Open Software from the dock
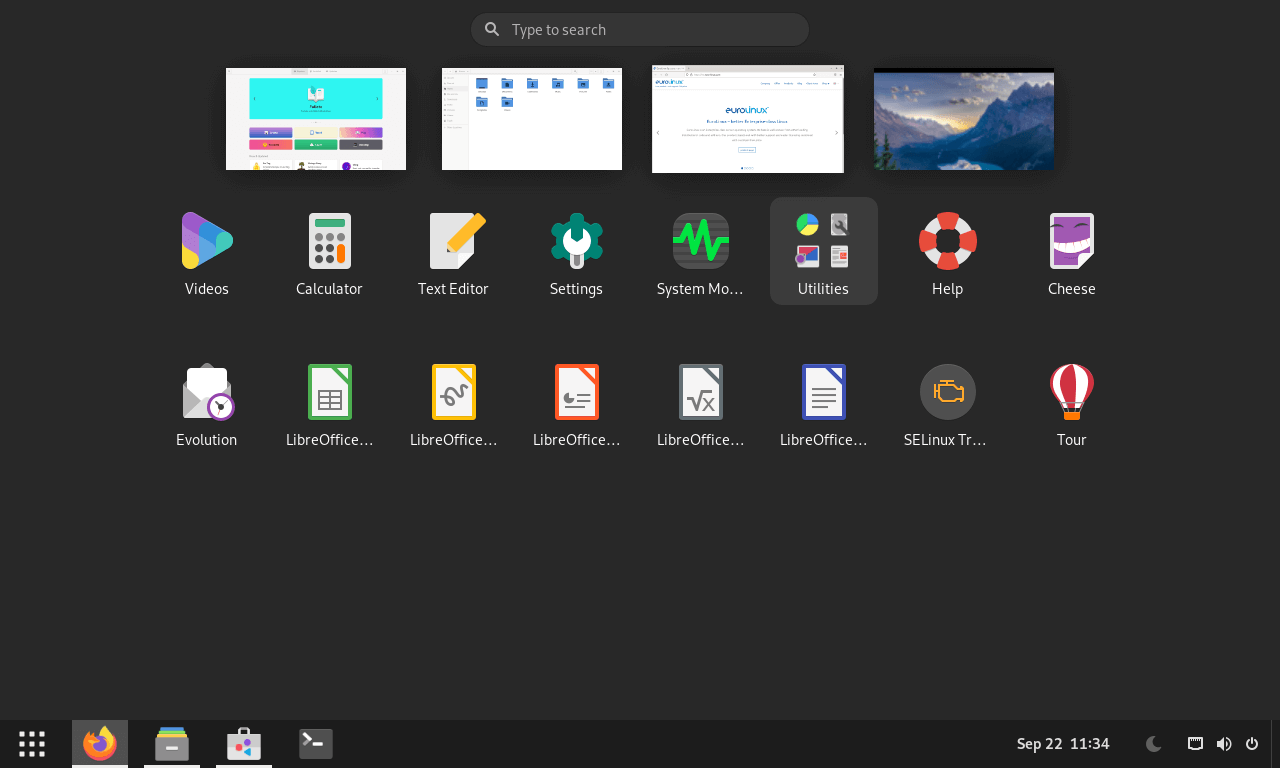 [x=243, y=744]
